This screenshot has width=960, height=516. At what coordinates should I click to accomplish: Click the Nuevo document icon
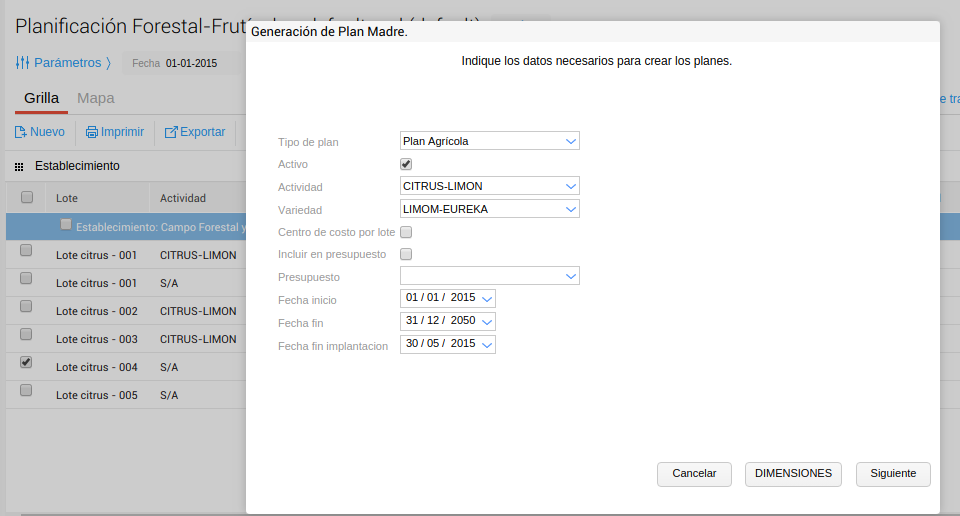pos(21,132)
